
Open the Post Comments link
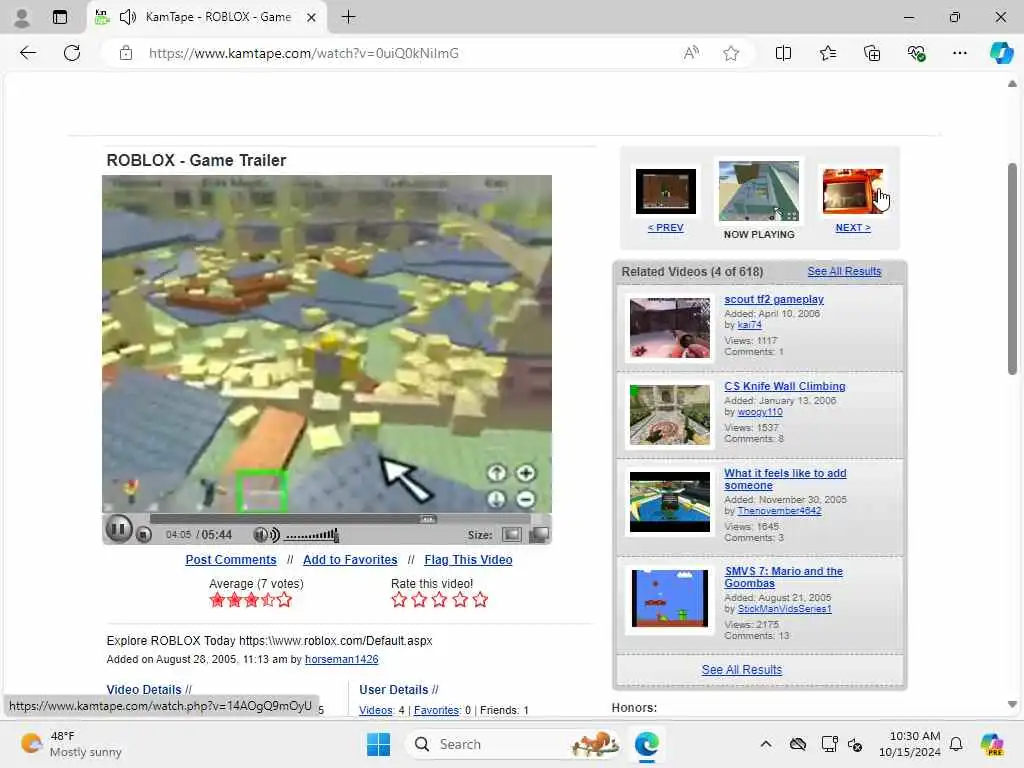[x=231, y=560]
